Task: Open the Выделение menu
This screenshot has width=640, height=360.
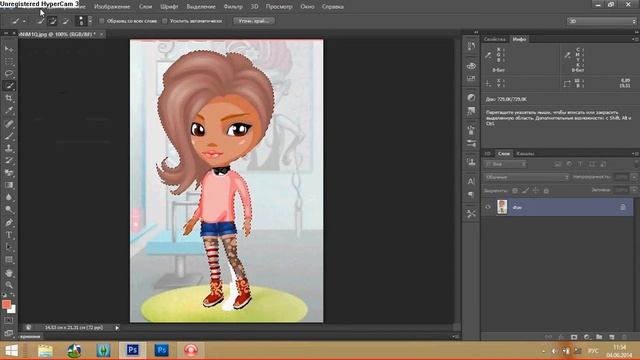Action: (x=201, y=7)
